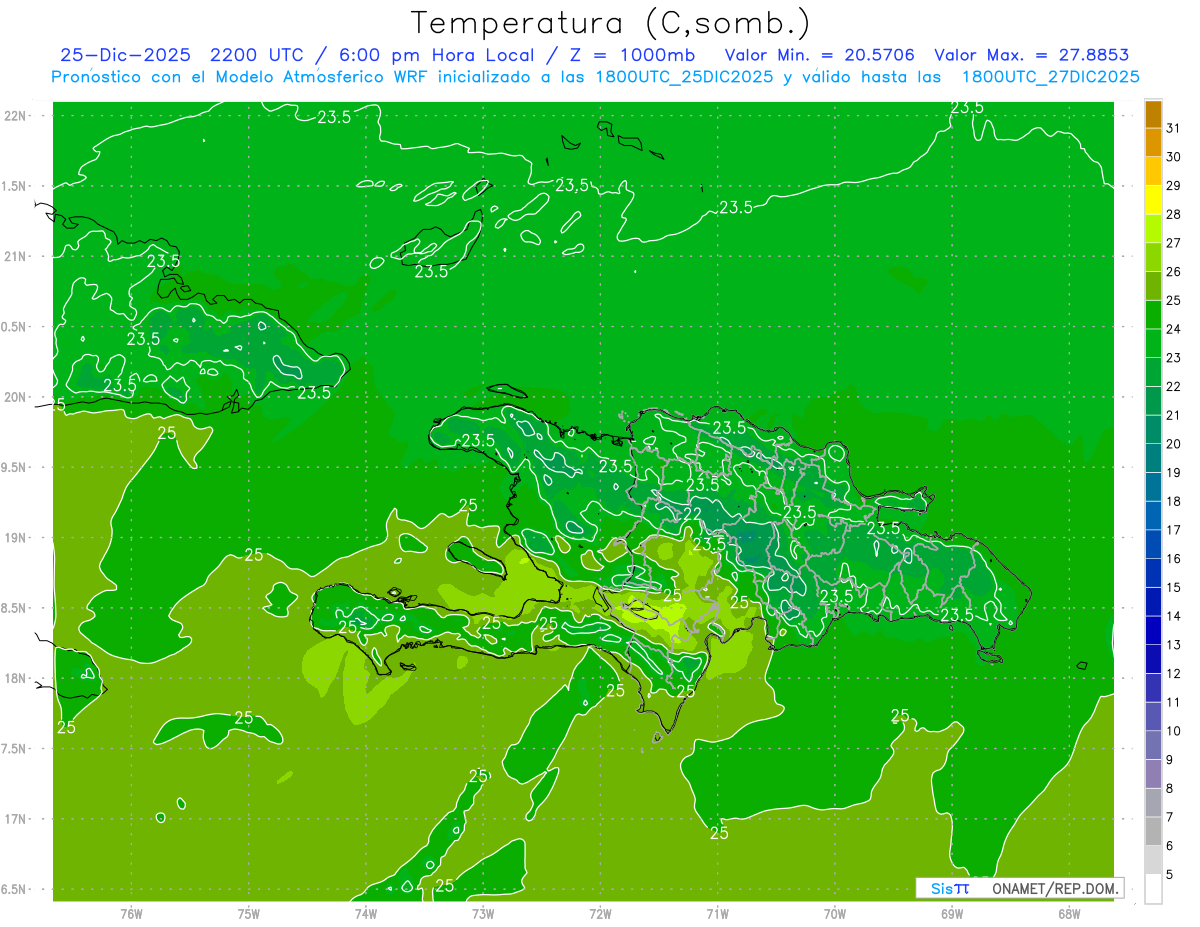Click the longitude label "71W"
The image size is (1200, 927).
pyautogui.click(x=717, y=913)
